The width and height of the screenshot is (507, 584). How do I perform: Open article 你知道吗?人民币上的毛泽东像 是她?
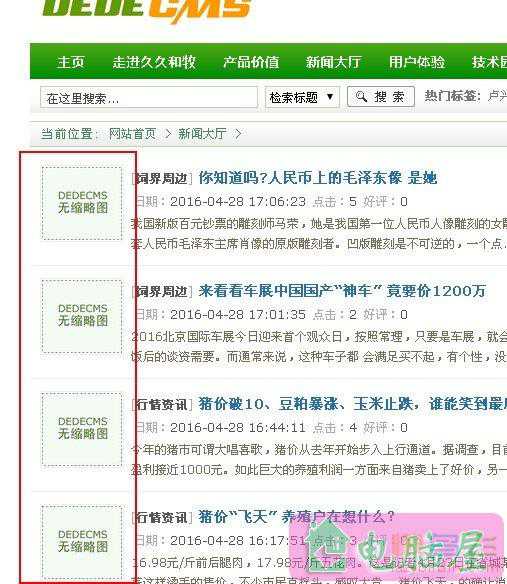pyautogui.click(x=317, y=178)
